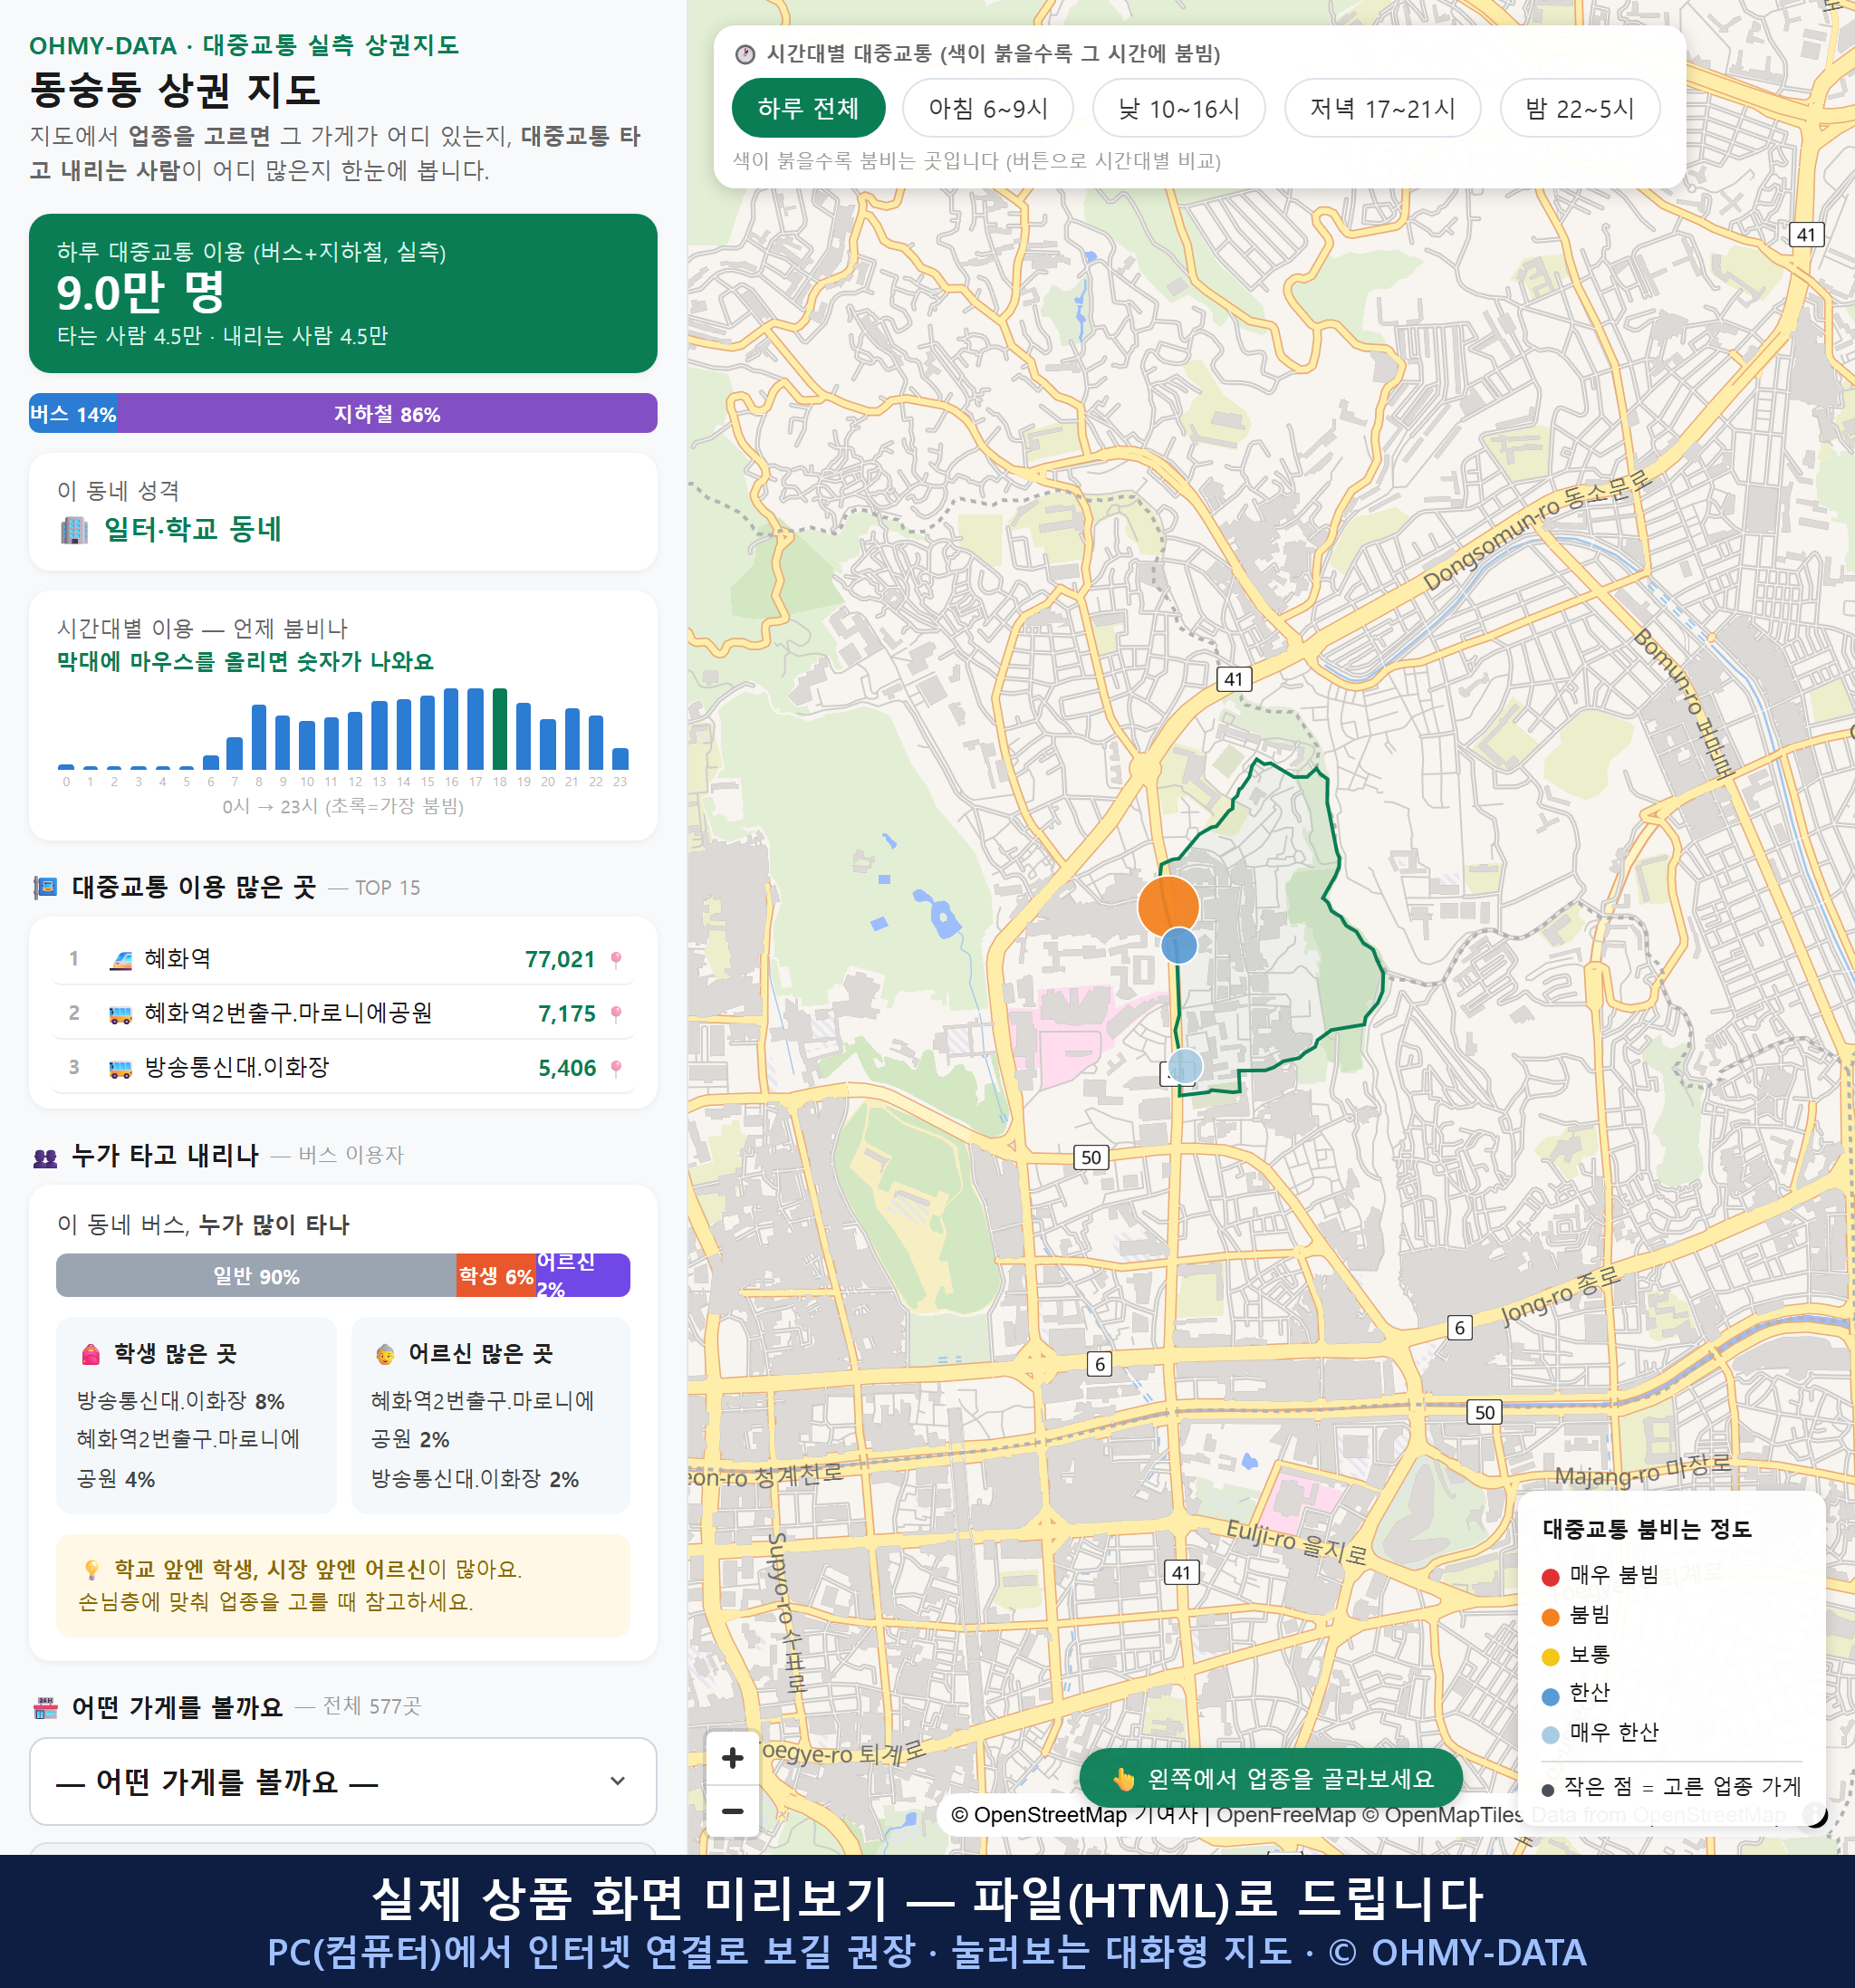Click the 8시 bar in hourly chart
The image size is (1855, 1988).
click(259, 736)
